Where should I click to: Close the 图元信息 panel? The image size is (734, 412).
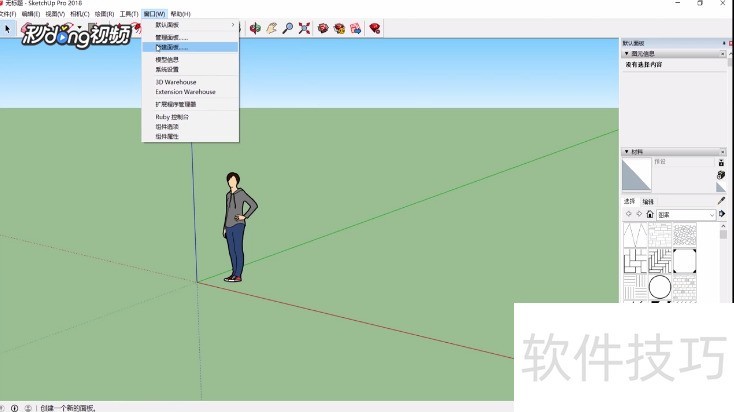[722, 54]
